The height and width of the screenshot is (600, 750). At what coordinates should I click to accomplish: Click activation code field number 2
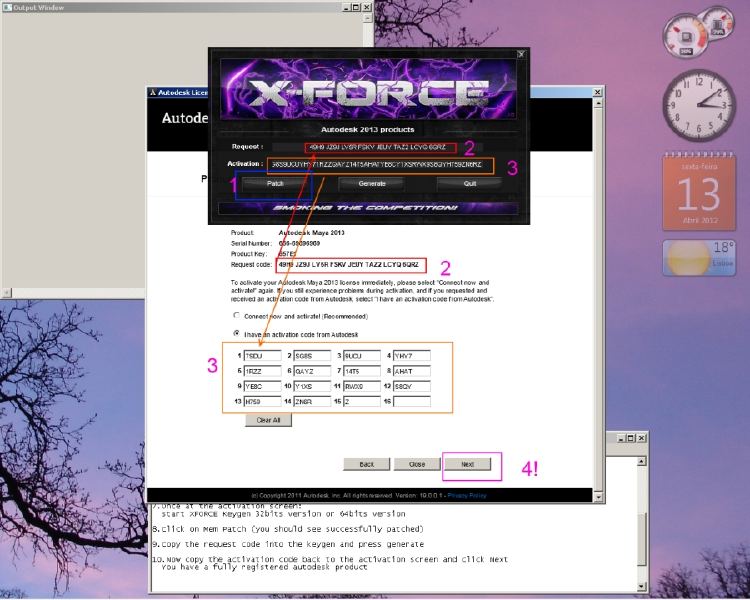pos(312,356)
